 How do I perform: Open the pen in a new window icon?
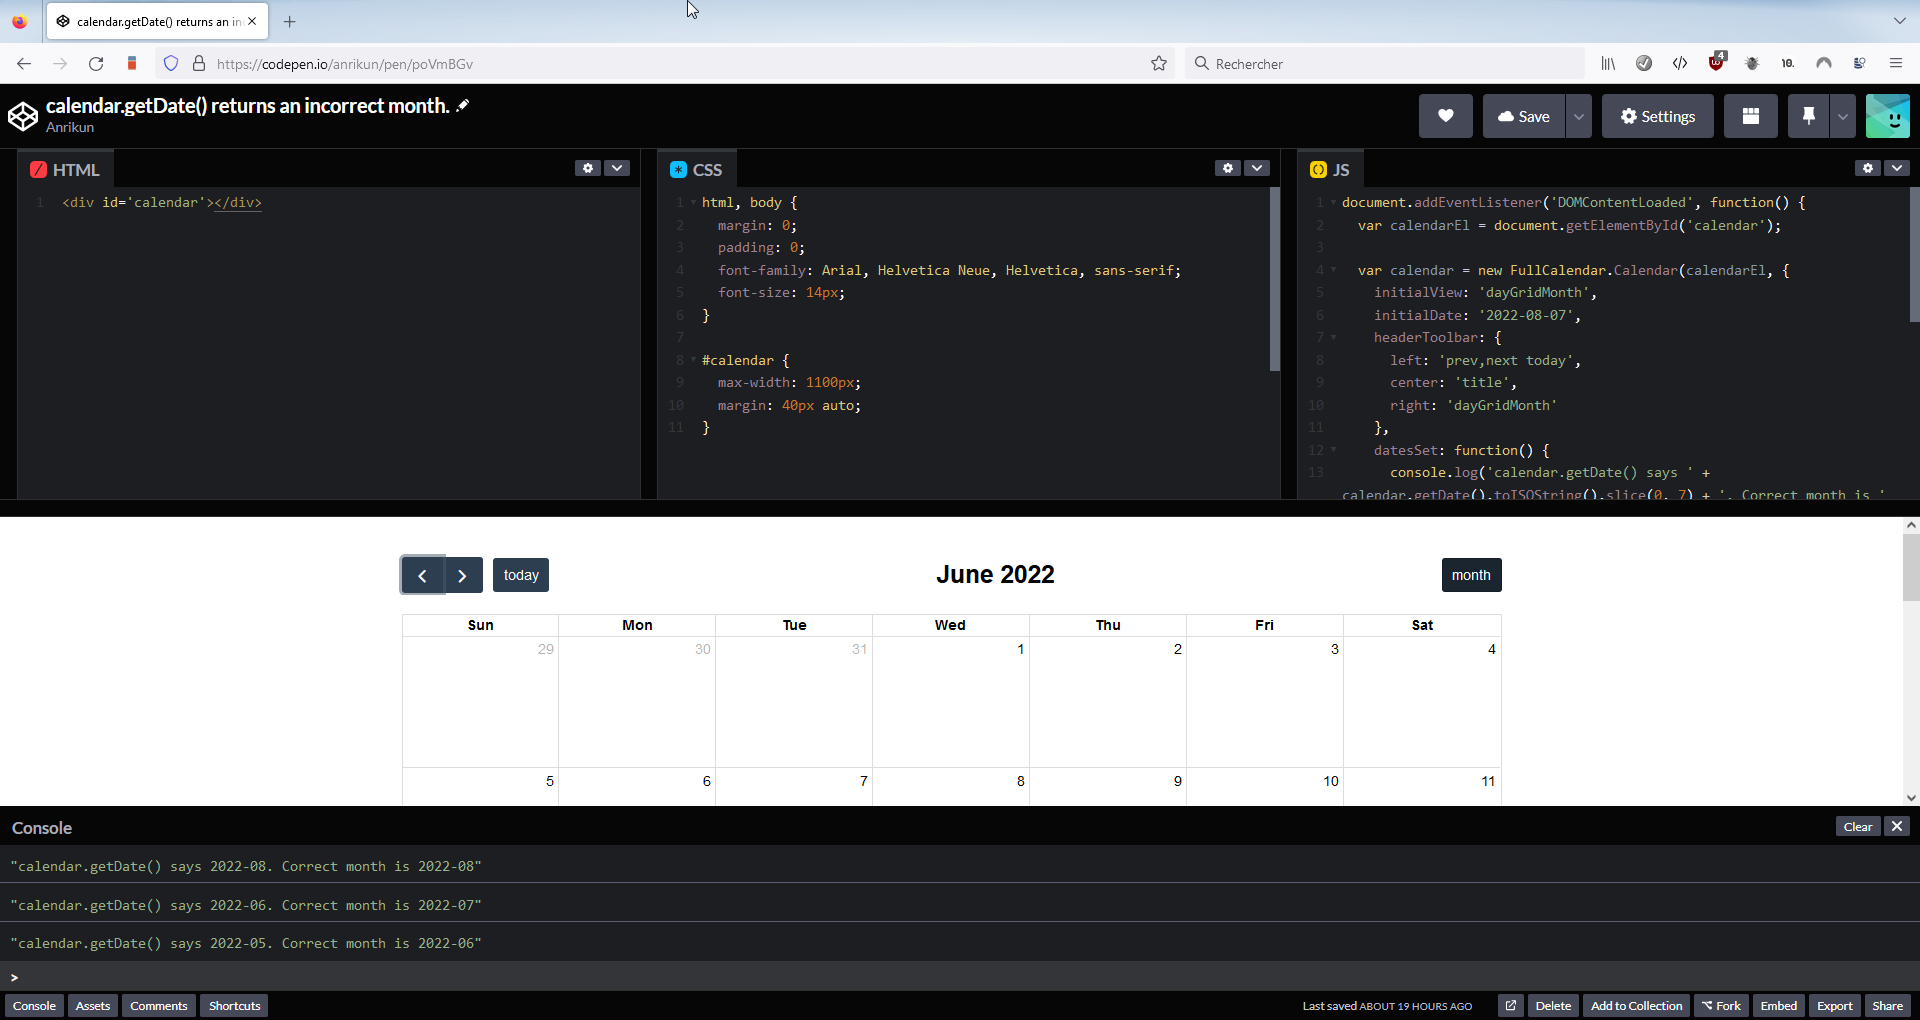point(1511,1005)
